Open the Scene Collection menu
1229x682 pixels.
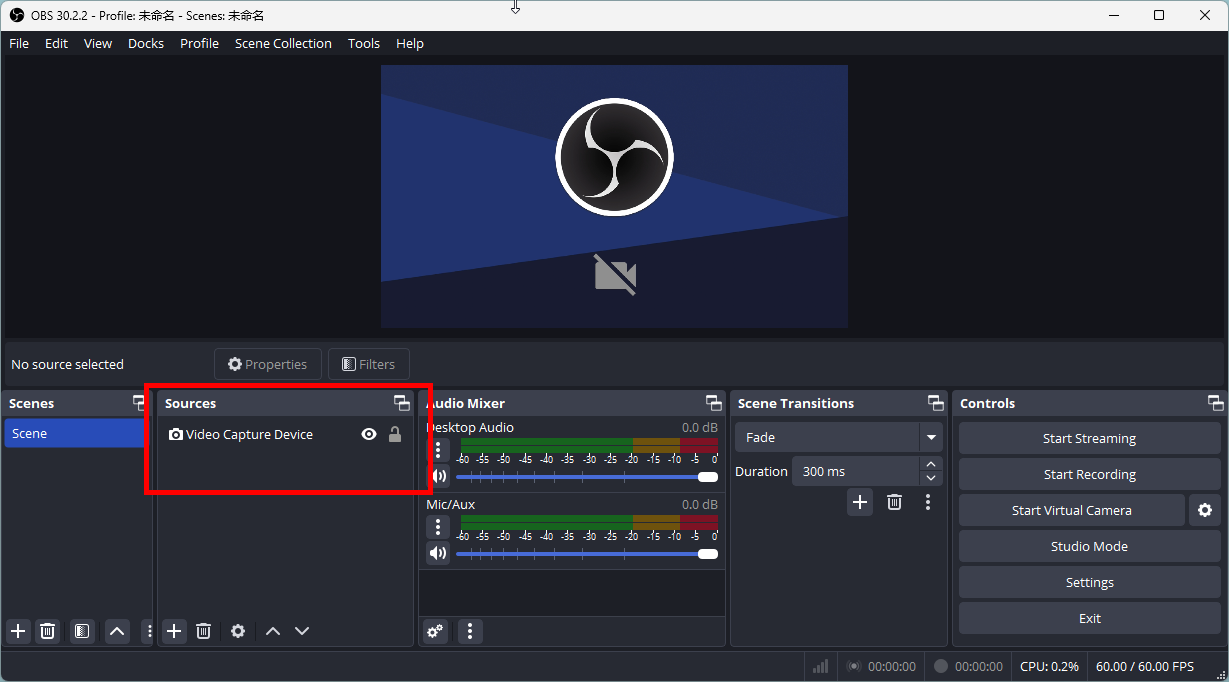pyautogui.click(x=283, y=43)
